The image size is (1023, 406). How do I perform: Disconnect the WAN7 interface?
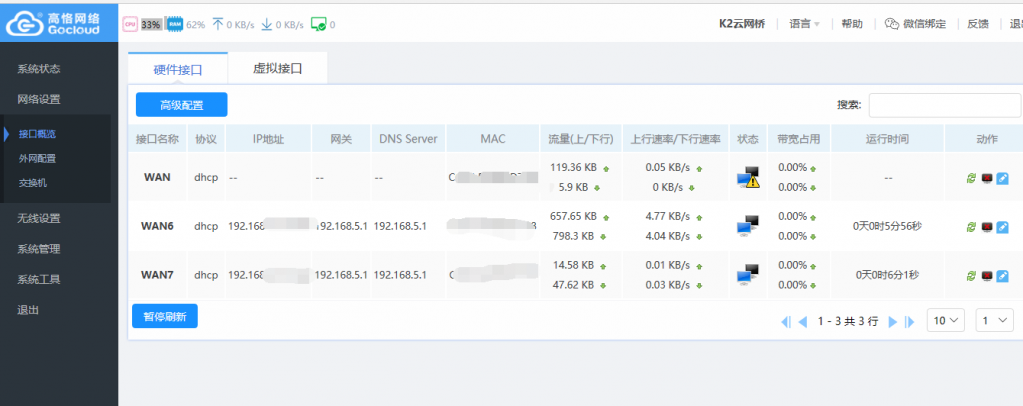(986, 275)
